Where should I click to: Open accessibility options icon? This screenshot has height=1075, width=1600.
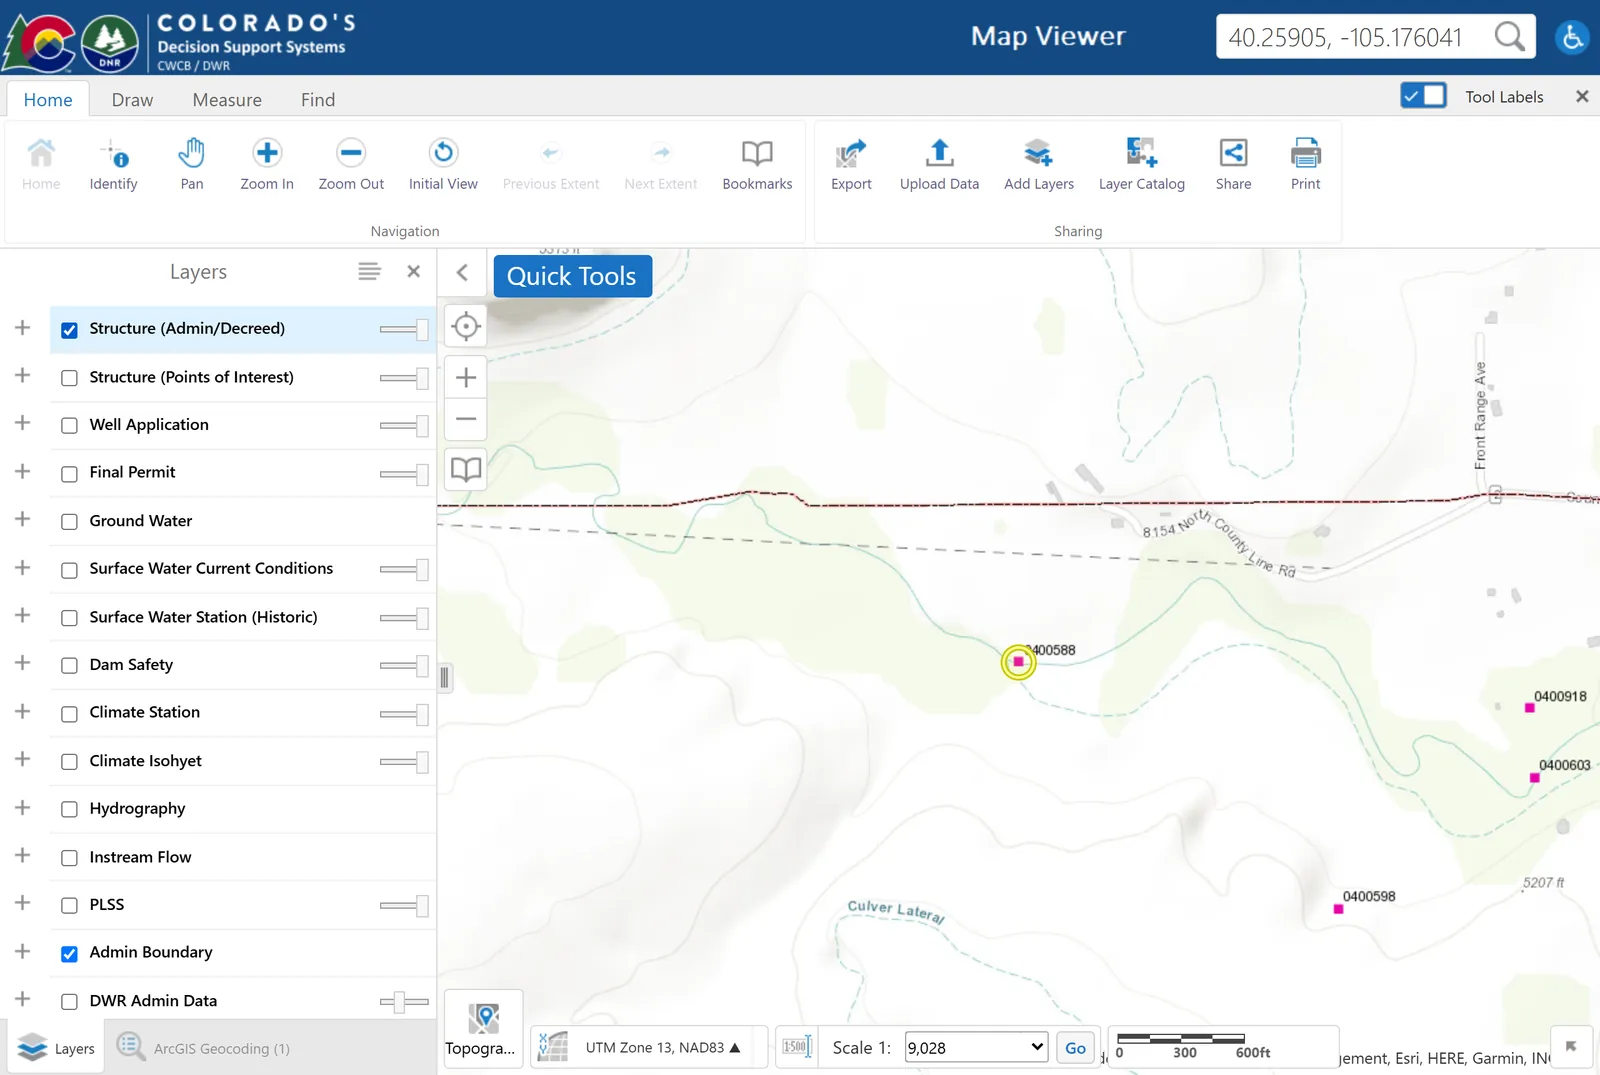[x=1572, y=38]
